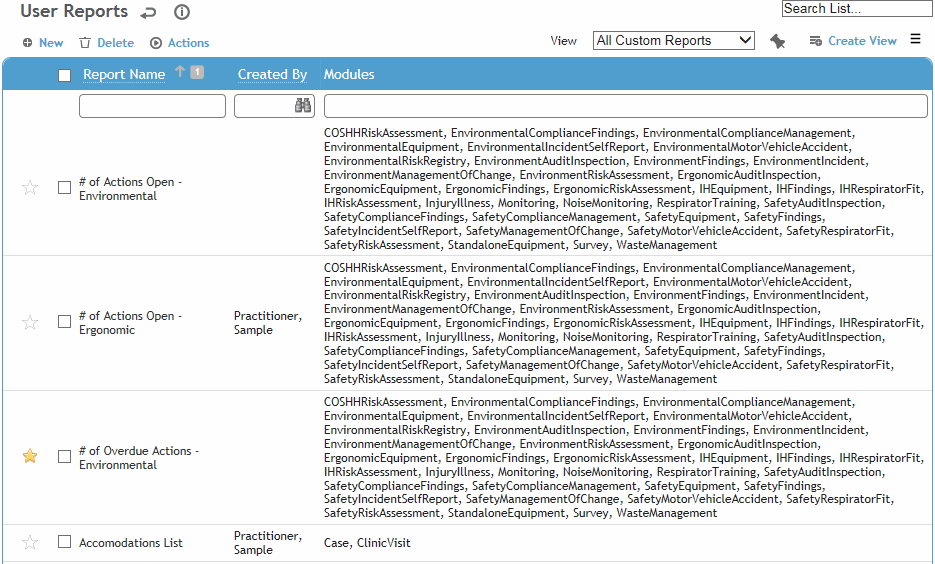Click the Actions play-circle icon

[156, 43]
